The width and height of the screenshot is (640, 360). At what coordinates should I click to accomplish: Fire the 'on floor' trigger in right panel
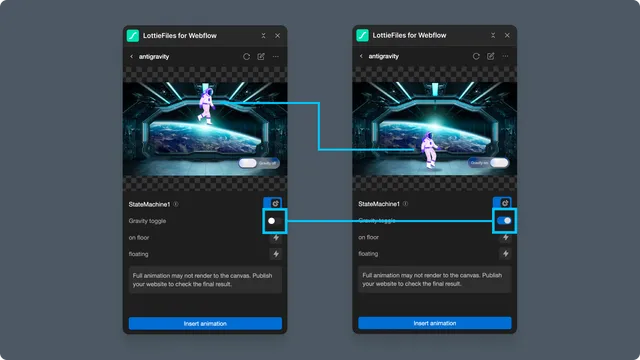[x=505, y=237]
